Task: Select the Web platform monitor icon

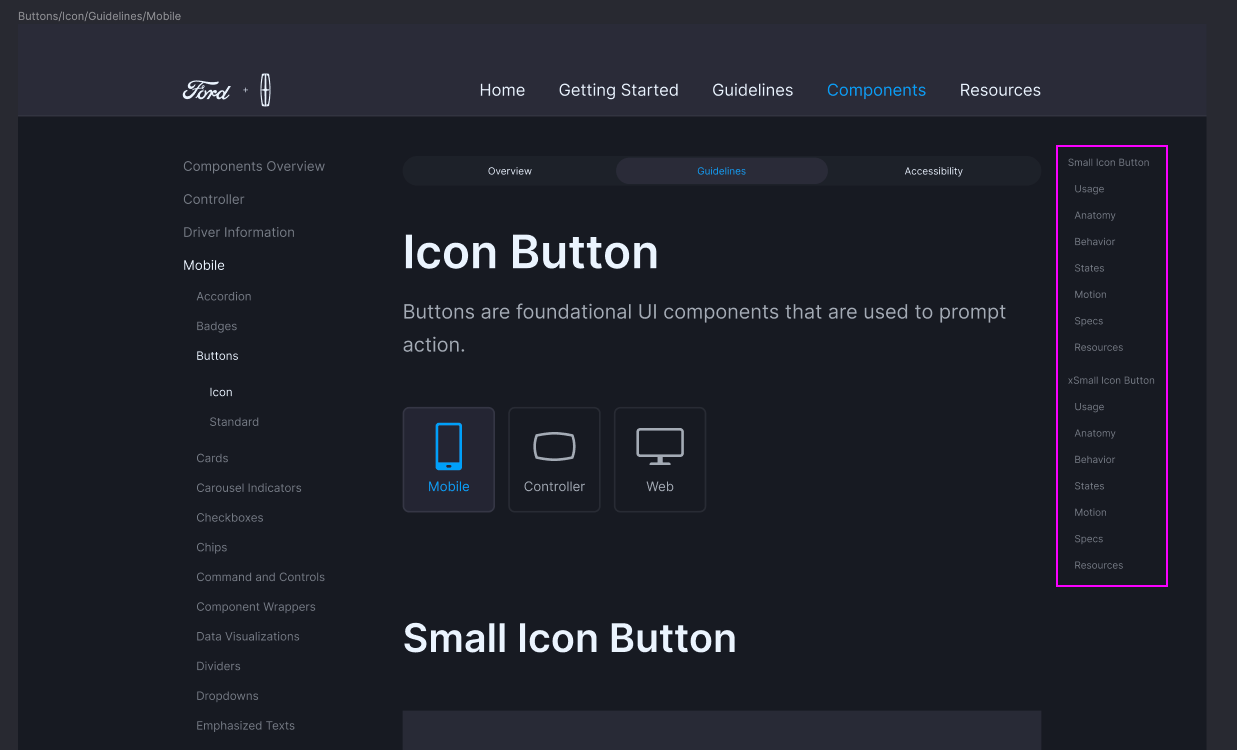Action: point(660,446)
